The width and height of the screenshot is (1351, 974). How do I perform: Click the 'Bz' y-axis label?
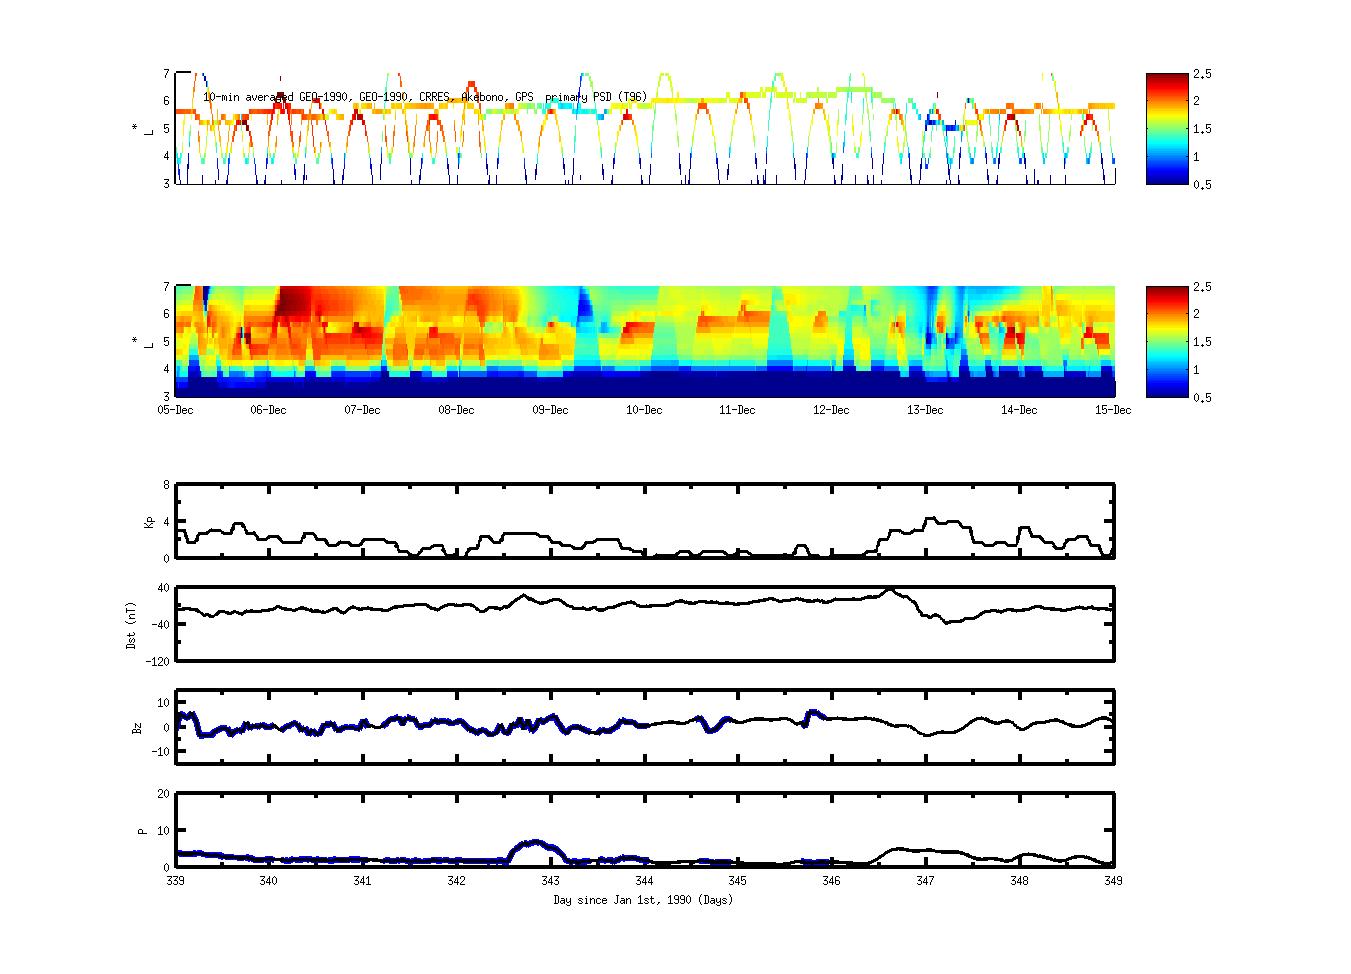click(137, 727)
